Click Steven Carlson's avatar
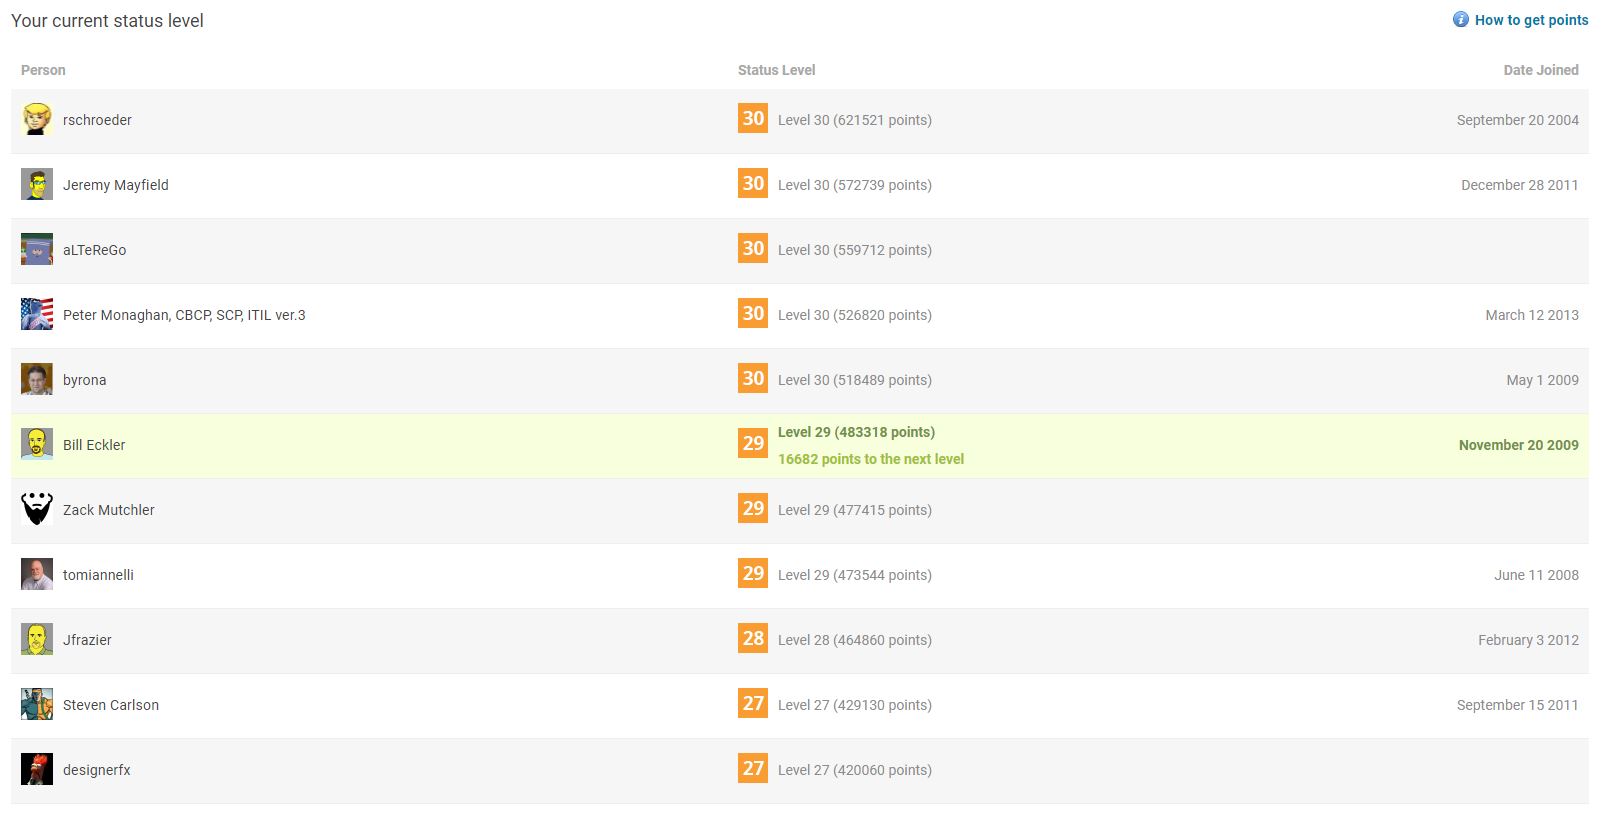The width and height of the screenshot is (1601, 820). pyautogui.click(x=37, y=704)
